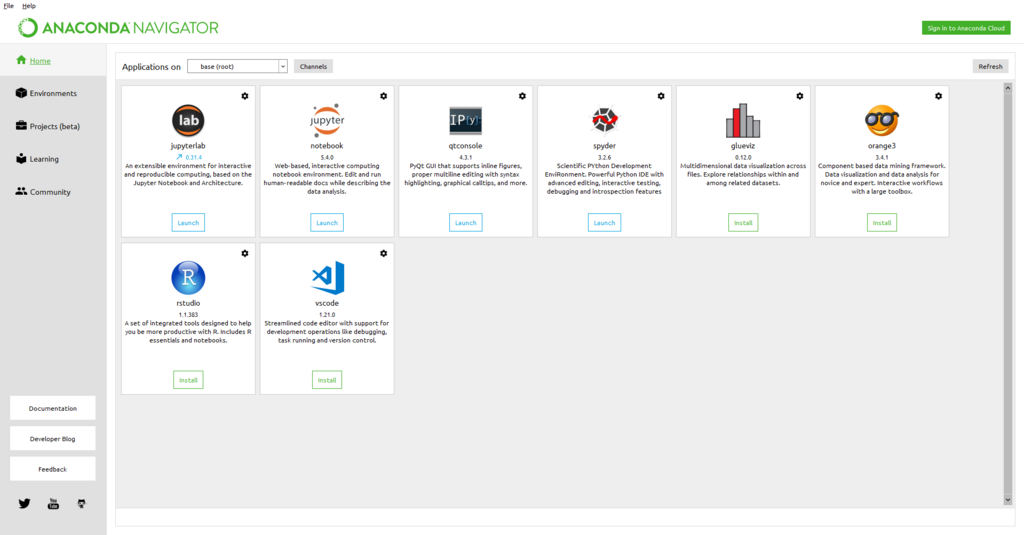The height and width of the screenshot is (535, 1024).
Task: Click the spyder app icon
Action: click(x=604, y=120)
